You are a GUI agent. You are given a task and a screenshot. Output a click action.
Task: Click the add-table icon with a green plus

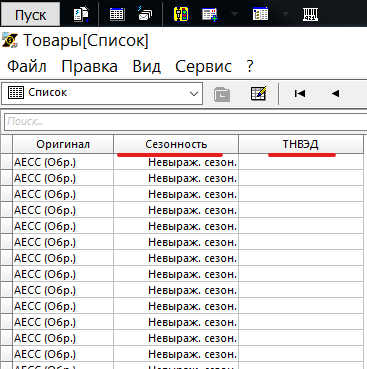coord(210,14)
